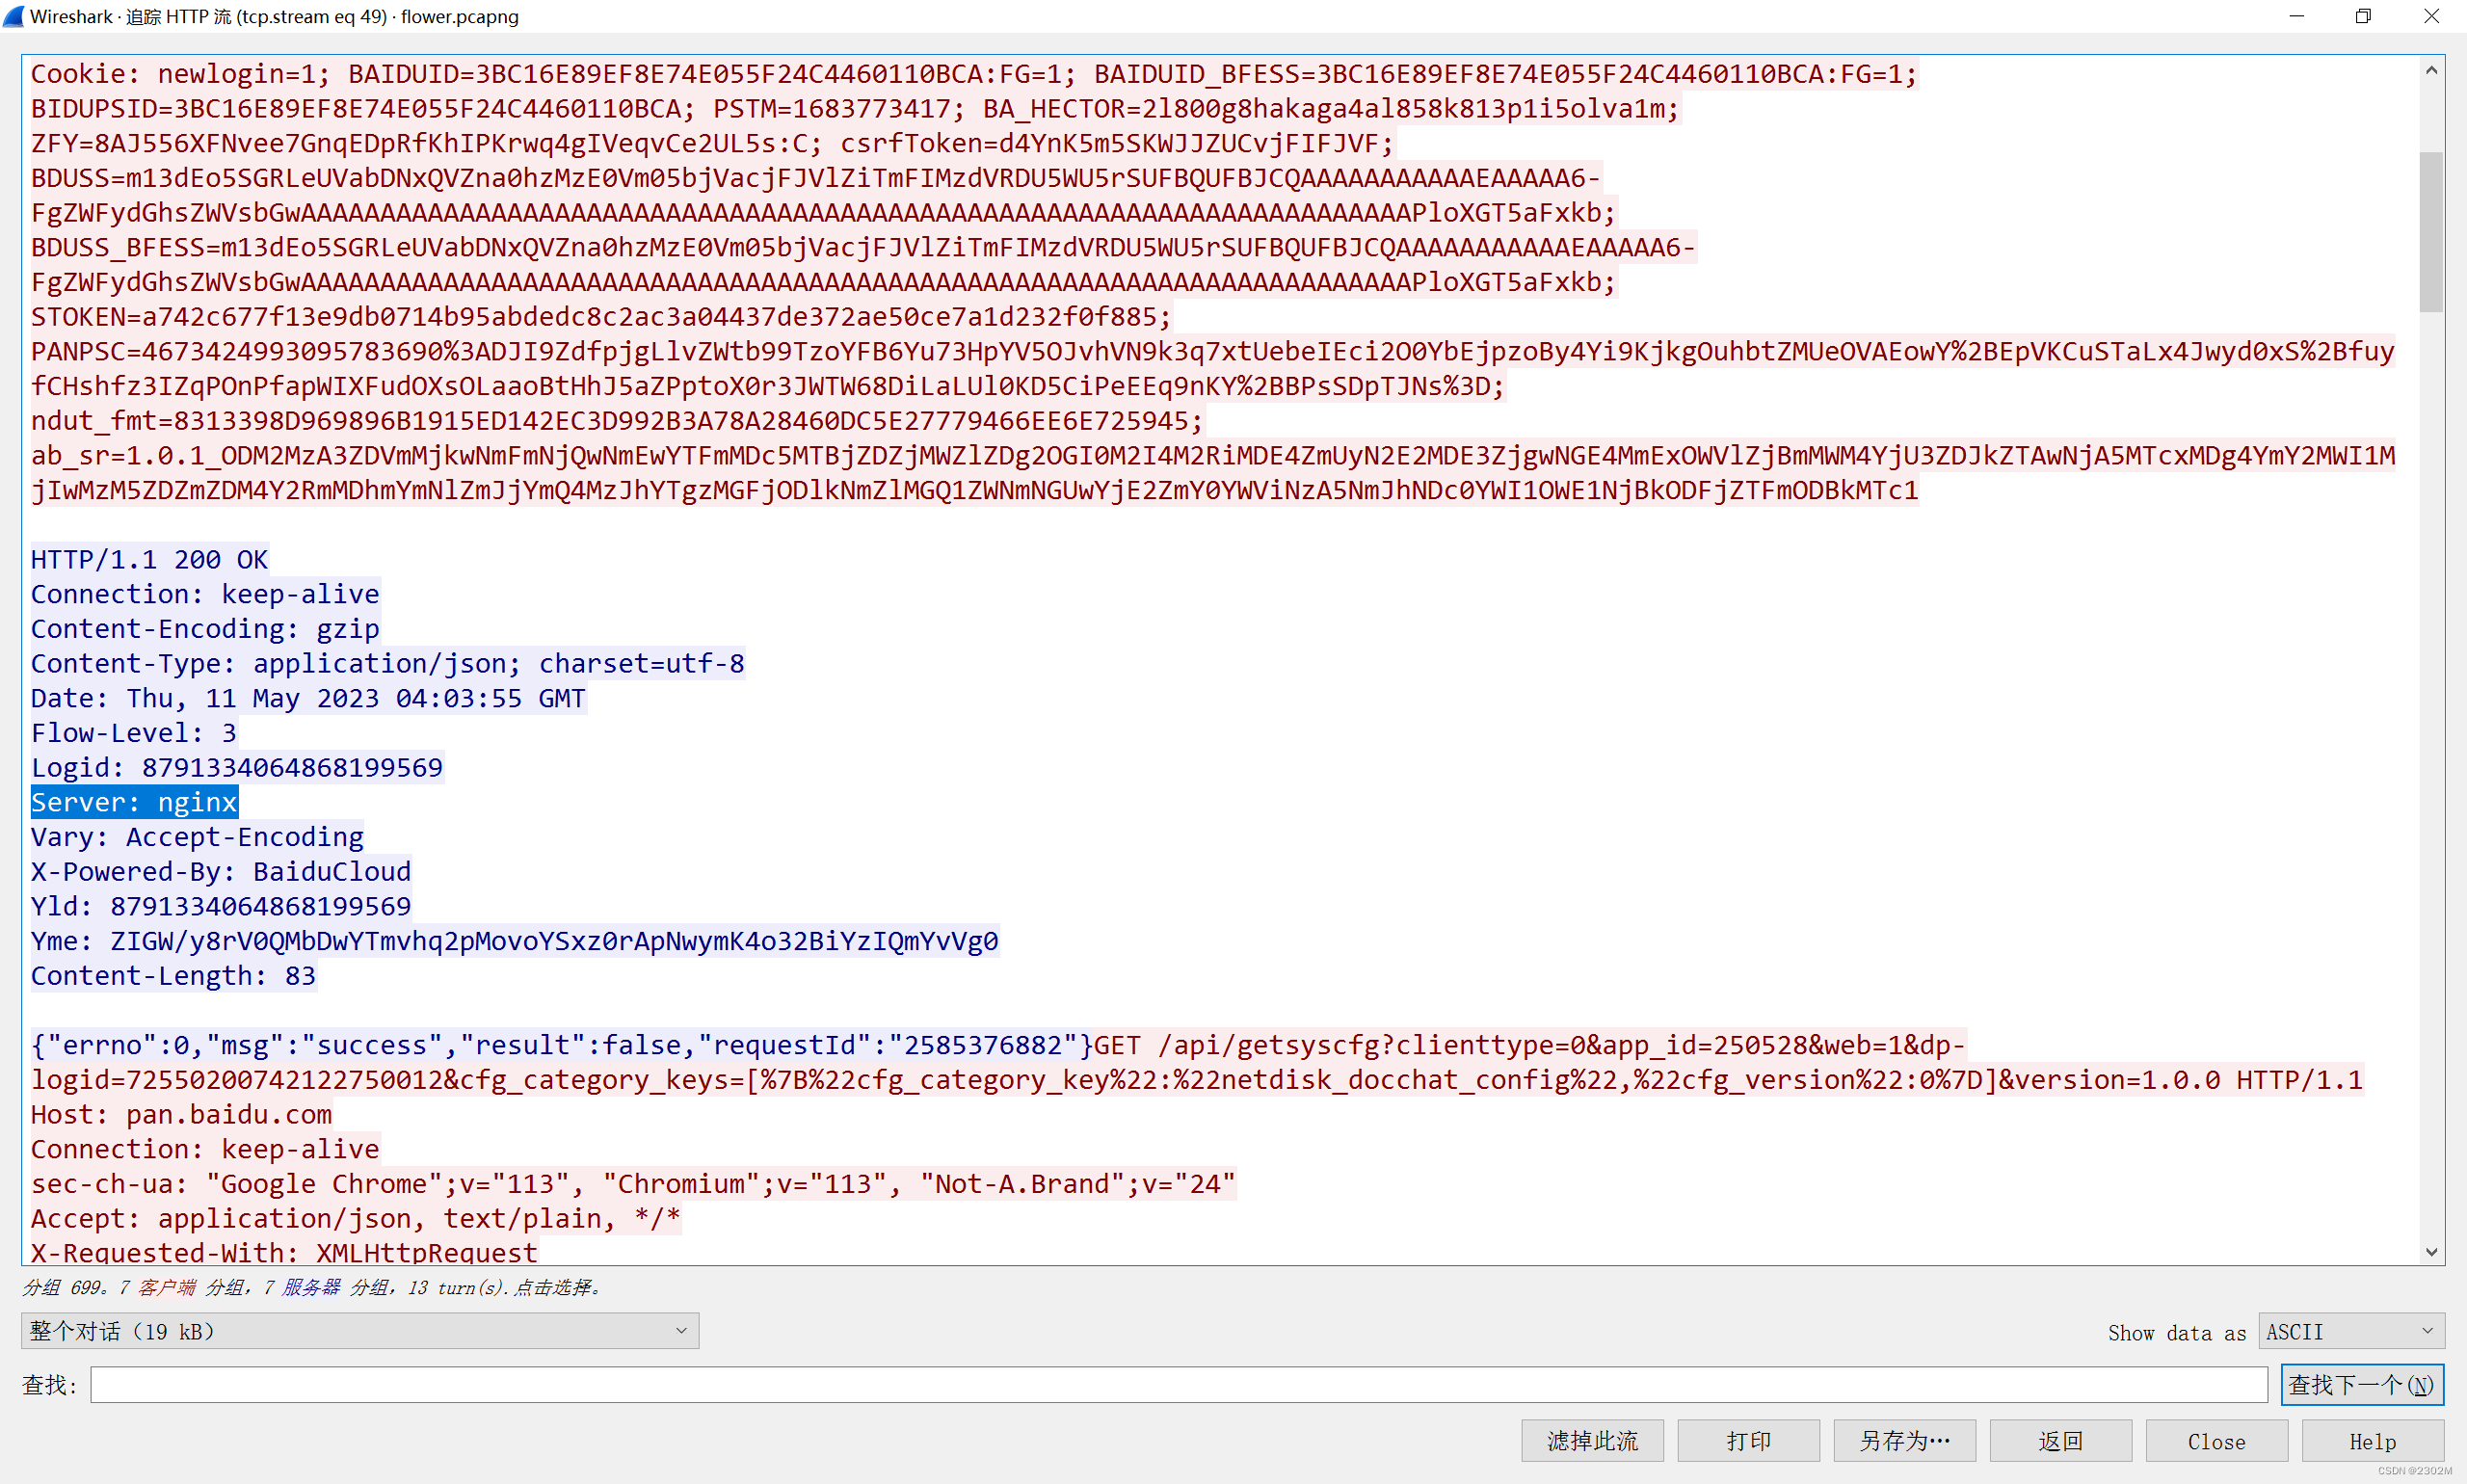The image size is (2467, 1484).
Task: Open the Show data as ASCII dropdown
Action: coord(2350,1331)
